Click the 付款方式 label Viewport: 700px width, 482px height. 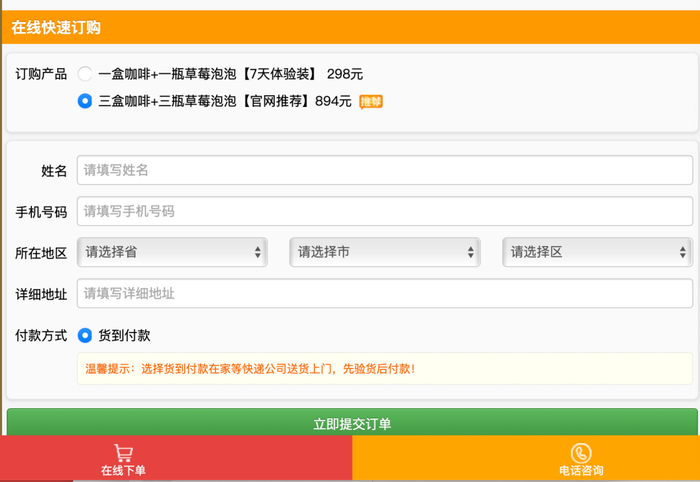[41, 335]
